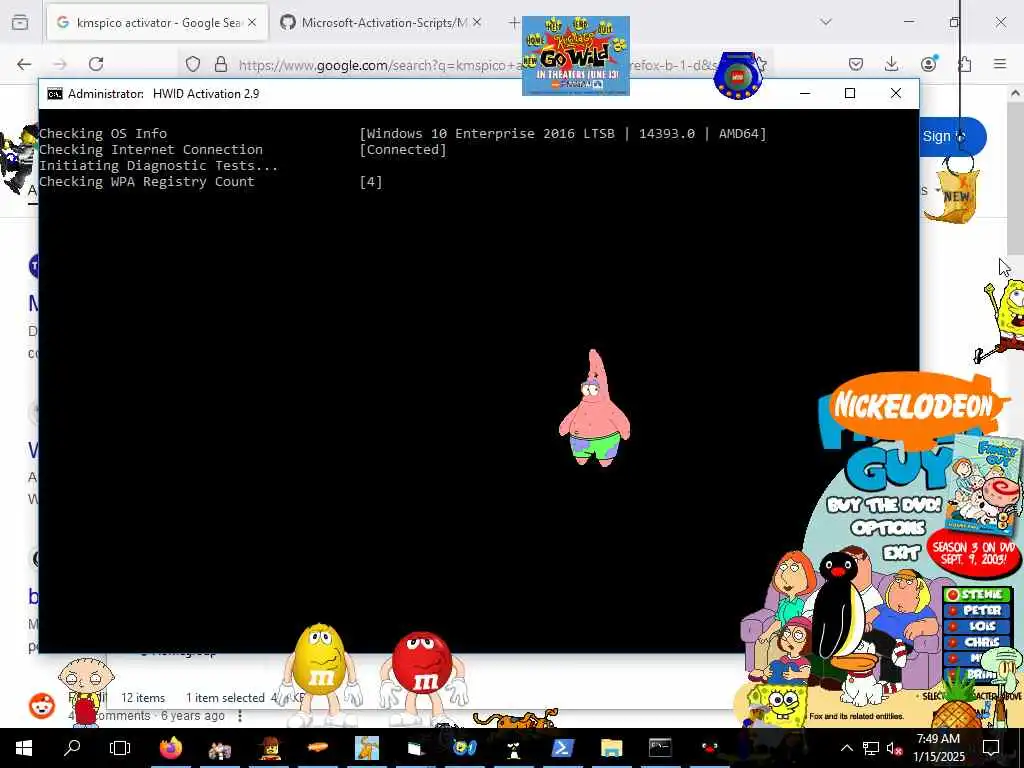
Task: Click 'Checking WPA Registry Count' line
Action: (x=147, y=182)
